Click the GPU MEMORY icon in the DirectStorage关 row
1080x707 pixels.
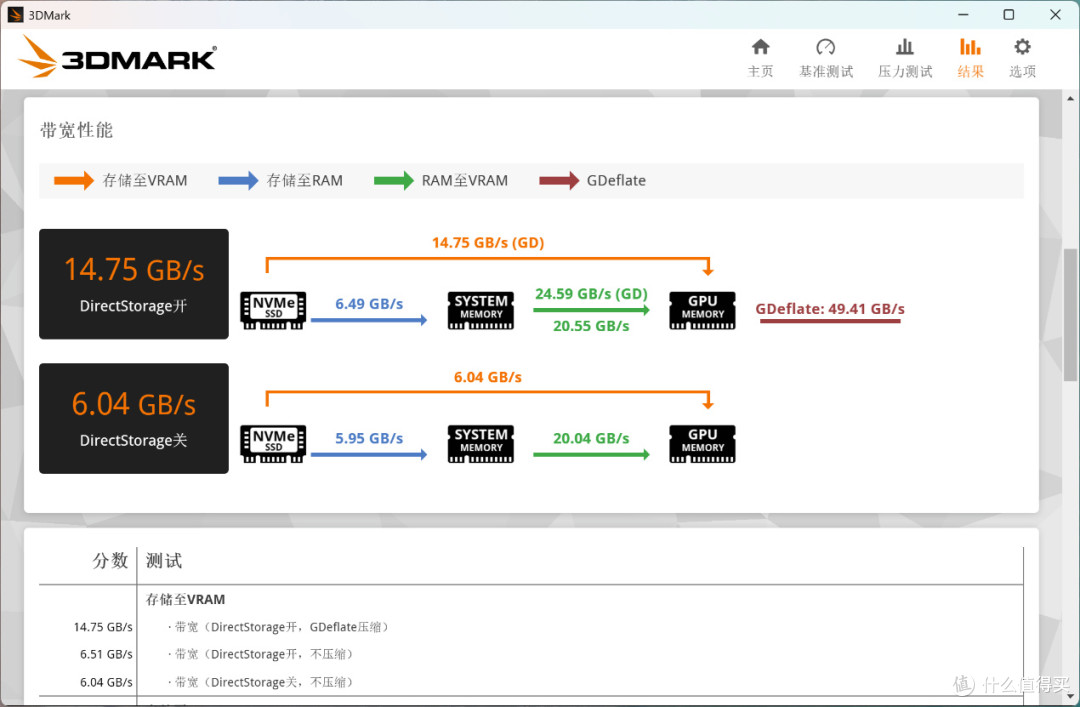click(703, 444)
